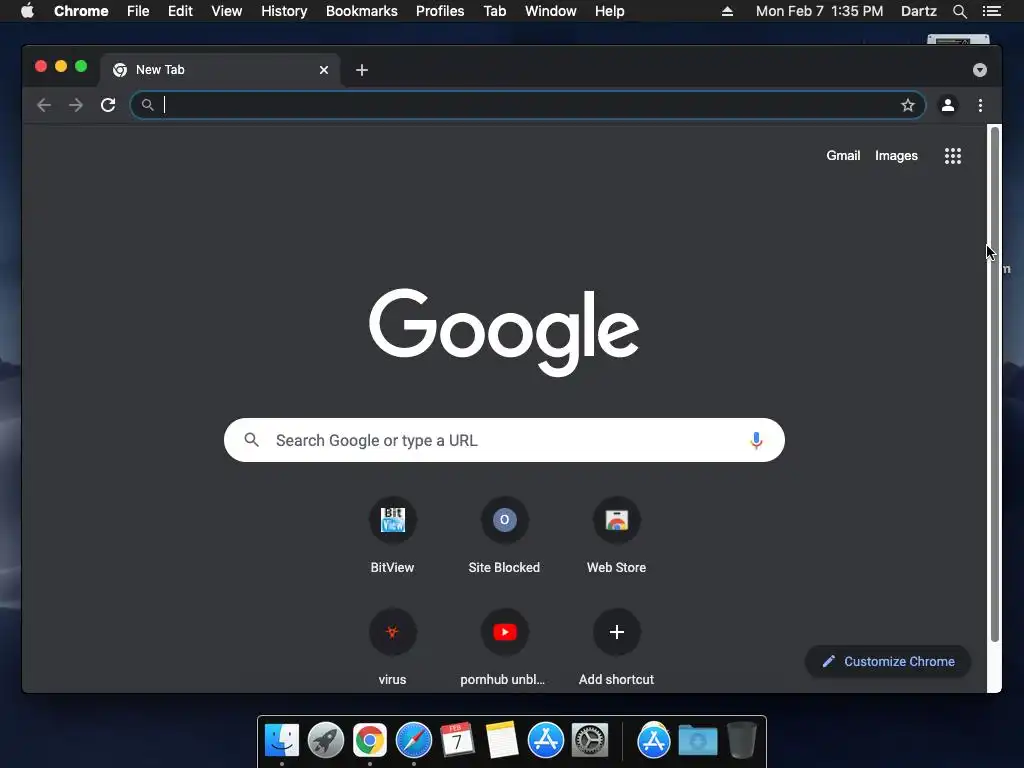This screenshot has width=1024, height=768.
Task: Click the date and time in menu bar
Action: tap(819, 11)
